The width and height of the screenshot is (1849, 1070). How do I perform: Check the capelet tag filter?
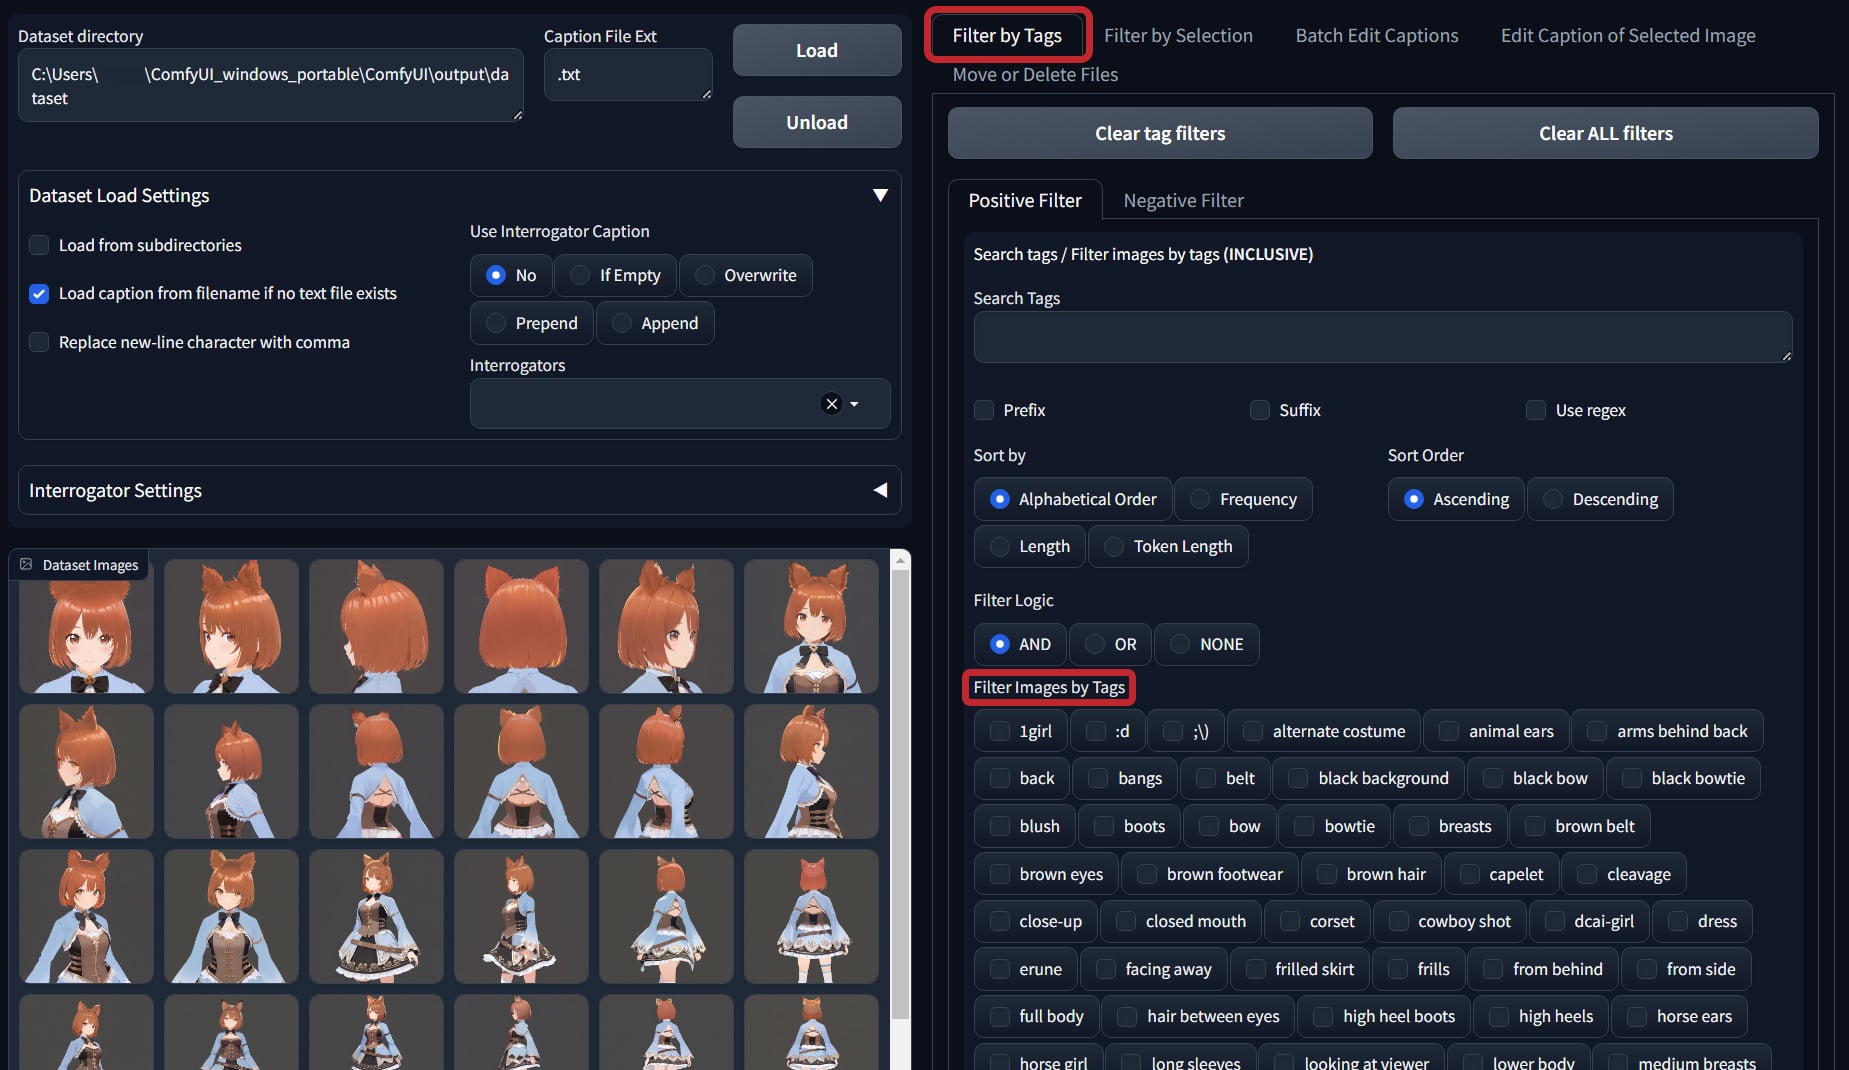pyautogui.click(x=1469, y=874)
